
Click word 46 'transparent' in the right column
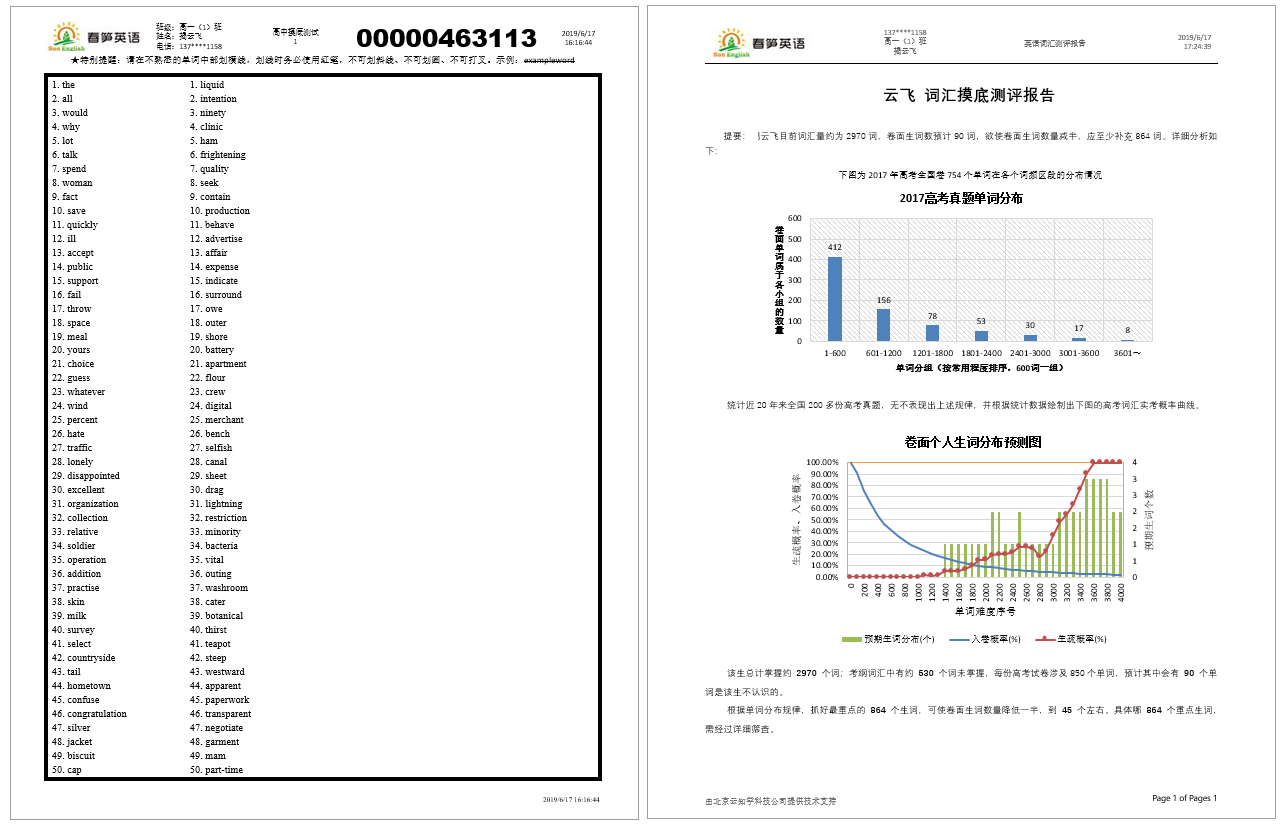pyautogui.click(x=220, y=714)
